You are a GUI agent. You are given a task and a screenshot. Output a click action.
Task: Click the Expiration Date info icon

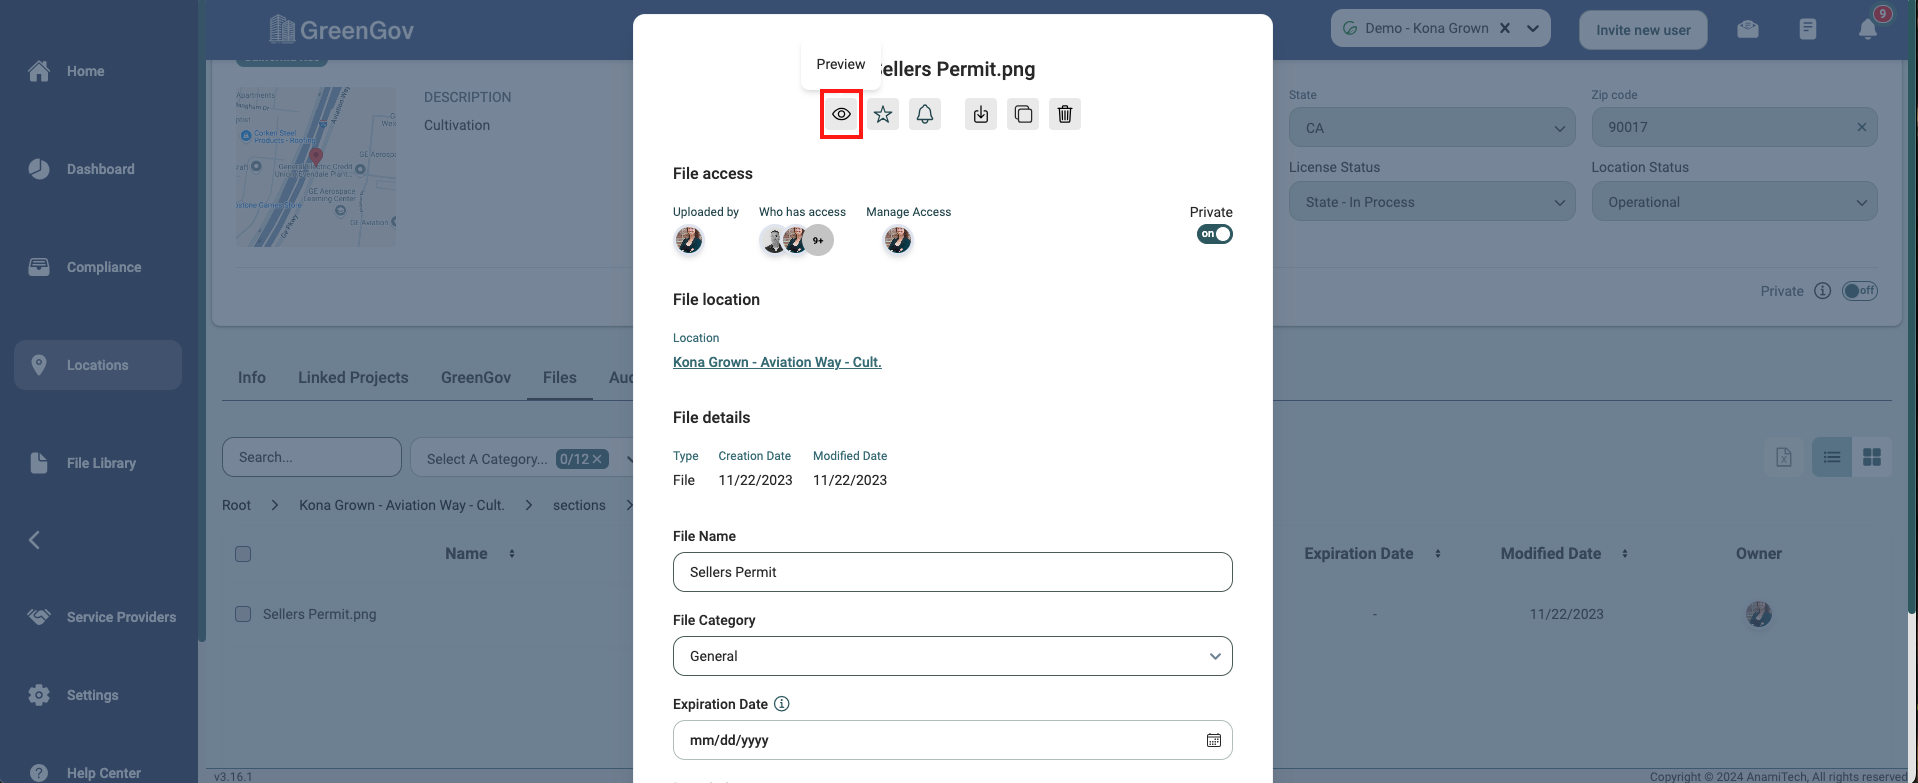(x=782, y=704)
